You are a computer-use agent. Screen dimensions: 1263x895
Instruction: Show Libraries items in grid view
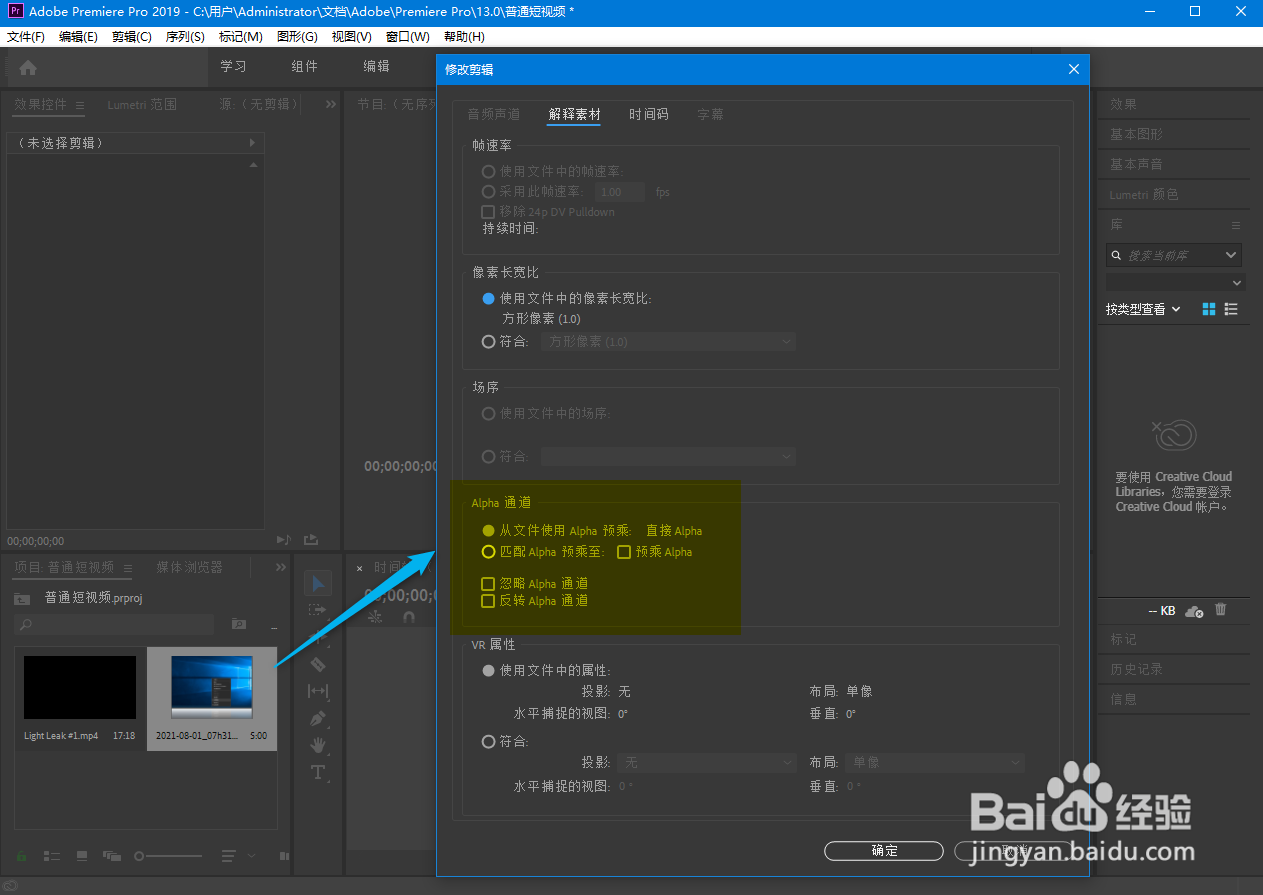(x=1209, y=309)
